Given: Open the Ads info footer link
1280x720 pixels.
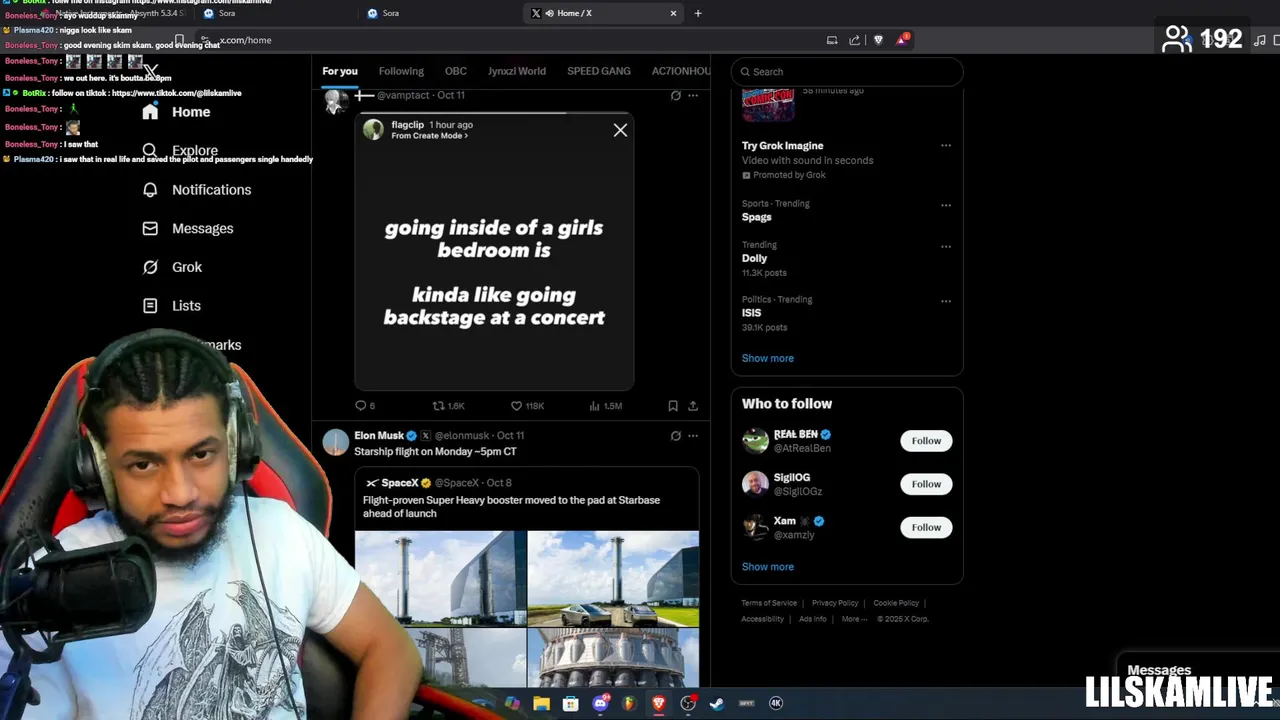Looking at the screenshot, I should 812,619.
